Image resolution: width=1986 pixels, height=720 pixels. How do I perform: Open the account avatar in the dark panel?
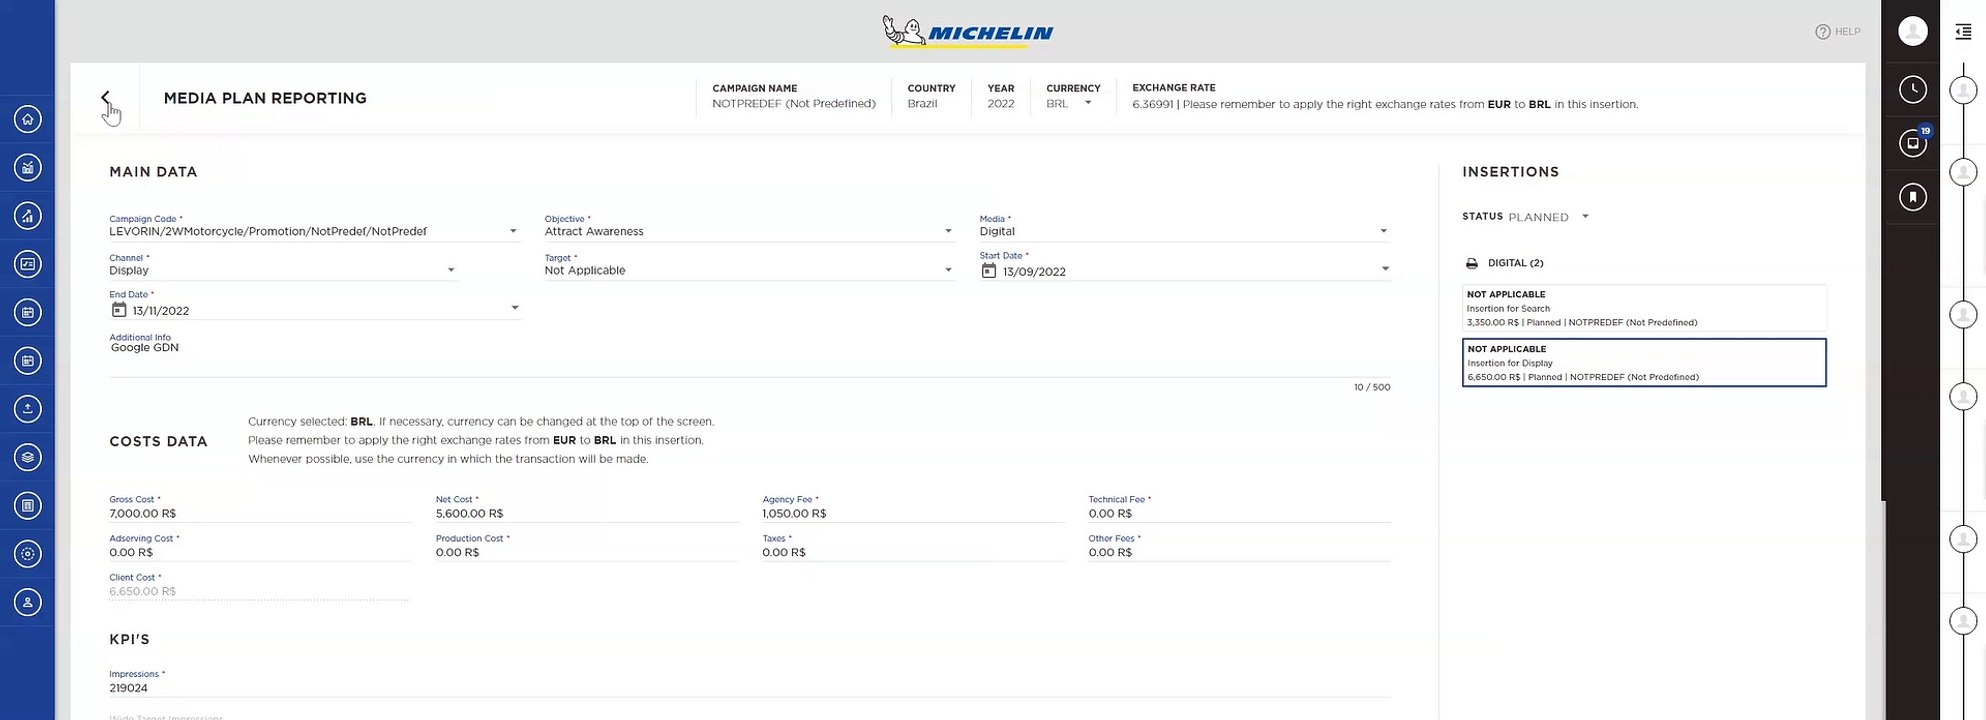pyautogui.click(x=1913, y=31)
